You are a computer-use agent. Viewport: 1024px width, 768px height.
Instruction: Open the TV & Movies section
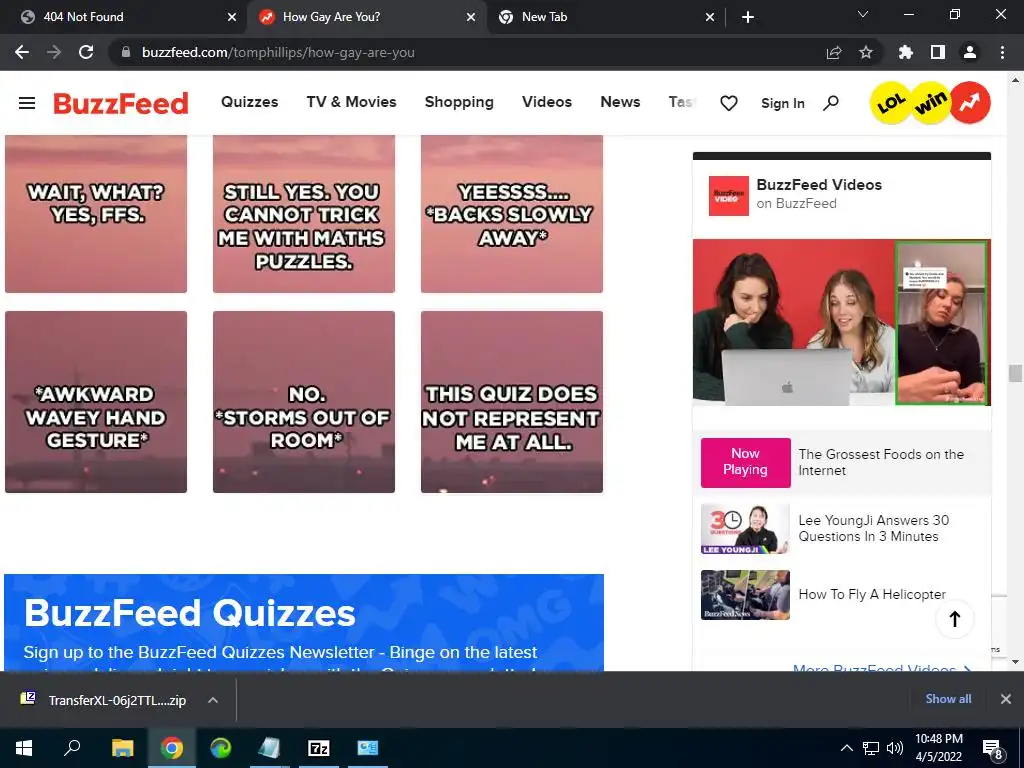point(351,102)
